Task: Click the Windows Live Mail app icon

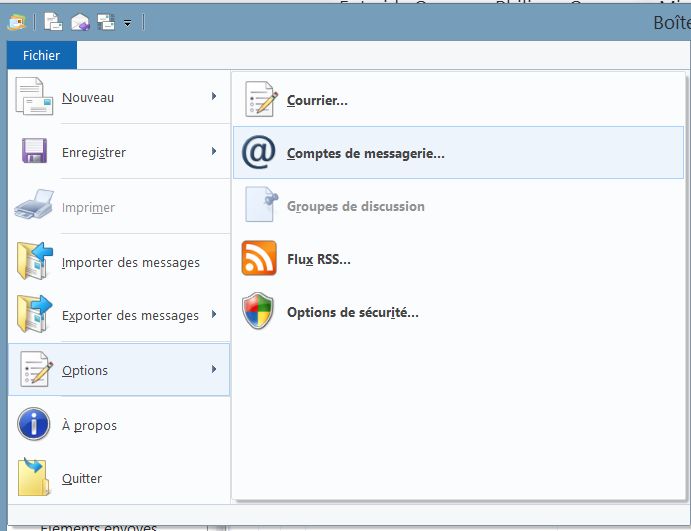Action: [x=16, y=22]
